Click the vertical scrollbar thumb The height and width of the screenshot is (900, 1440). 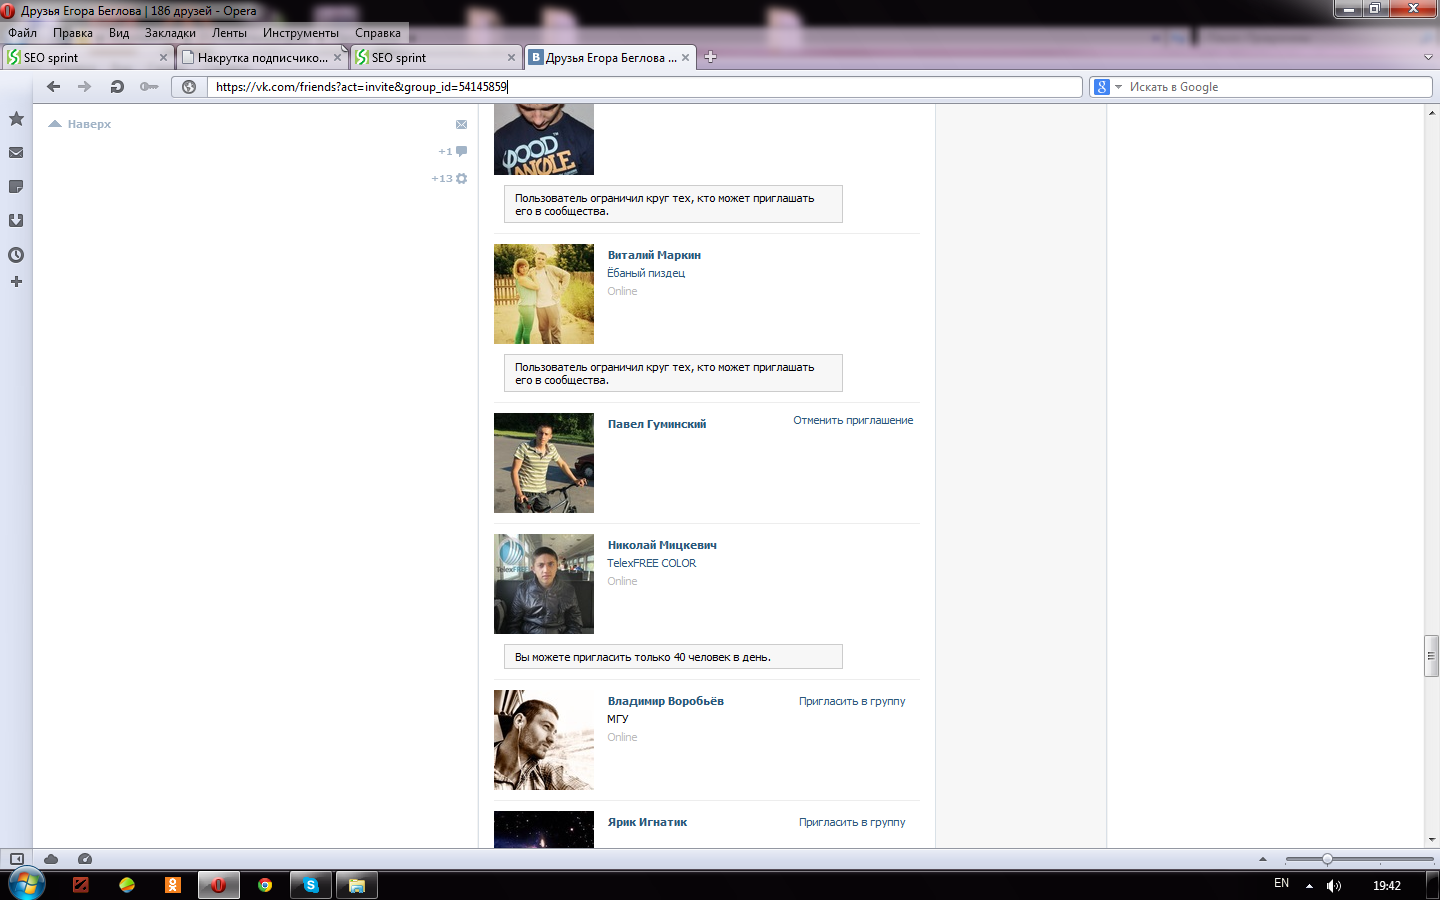[1432, 656]
